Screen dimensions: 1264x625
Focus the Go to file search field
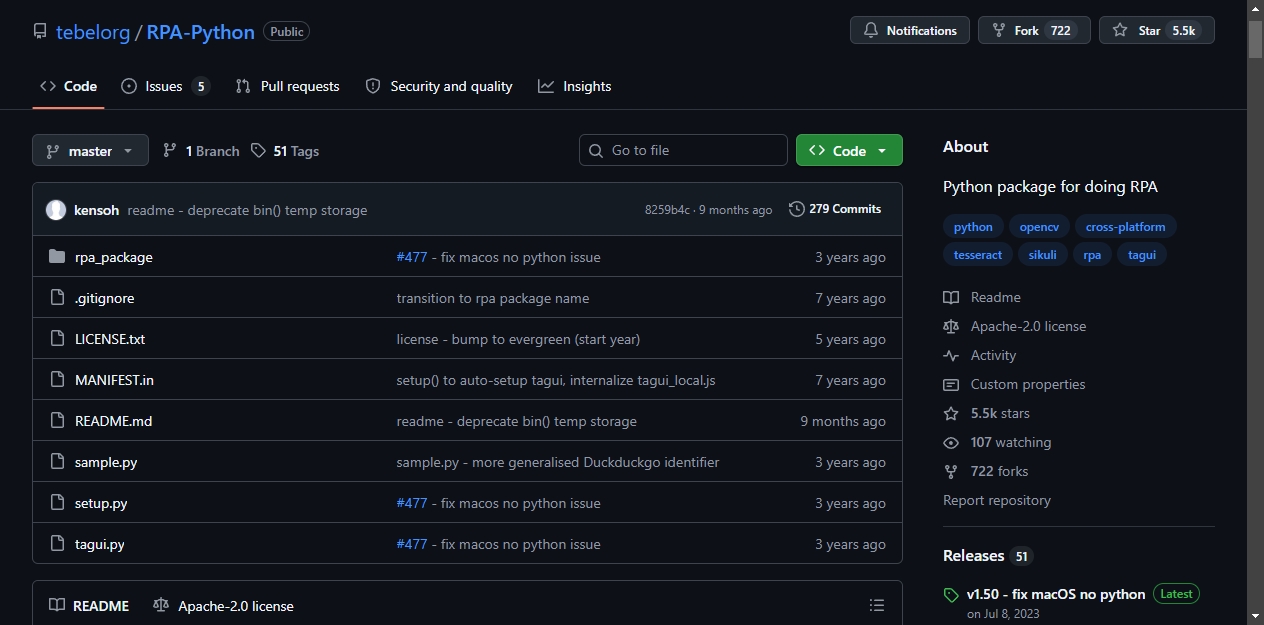pos(683,150)
